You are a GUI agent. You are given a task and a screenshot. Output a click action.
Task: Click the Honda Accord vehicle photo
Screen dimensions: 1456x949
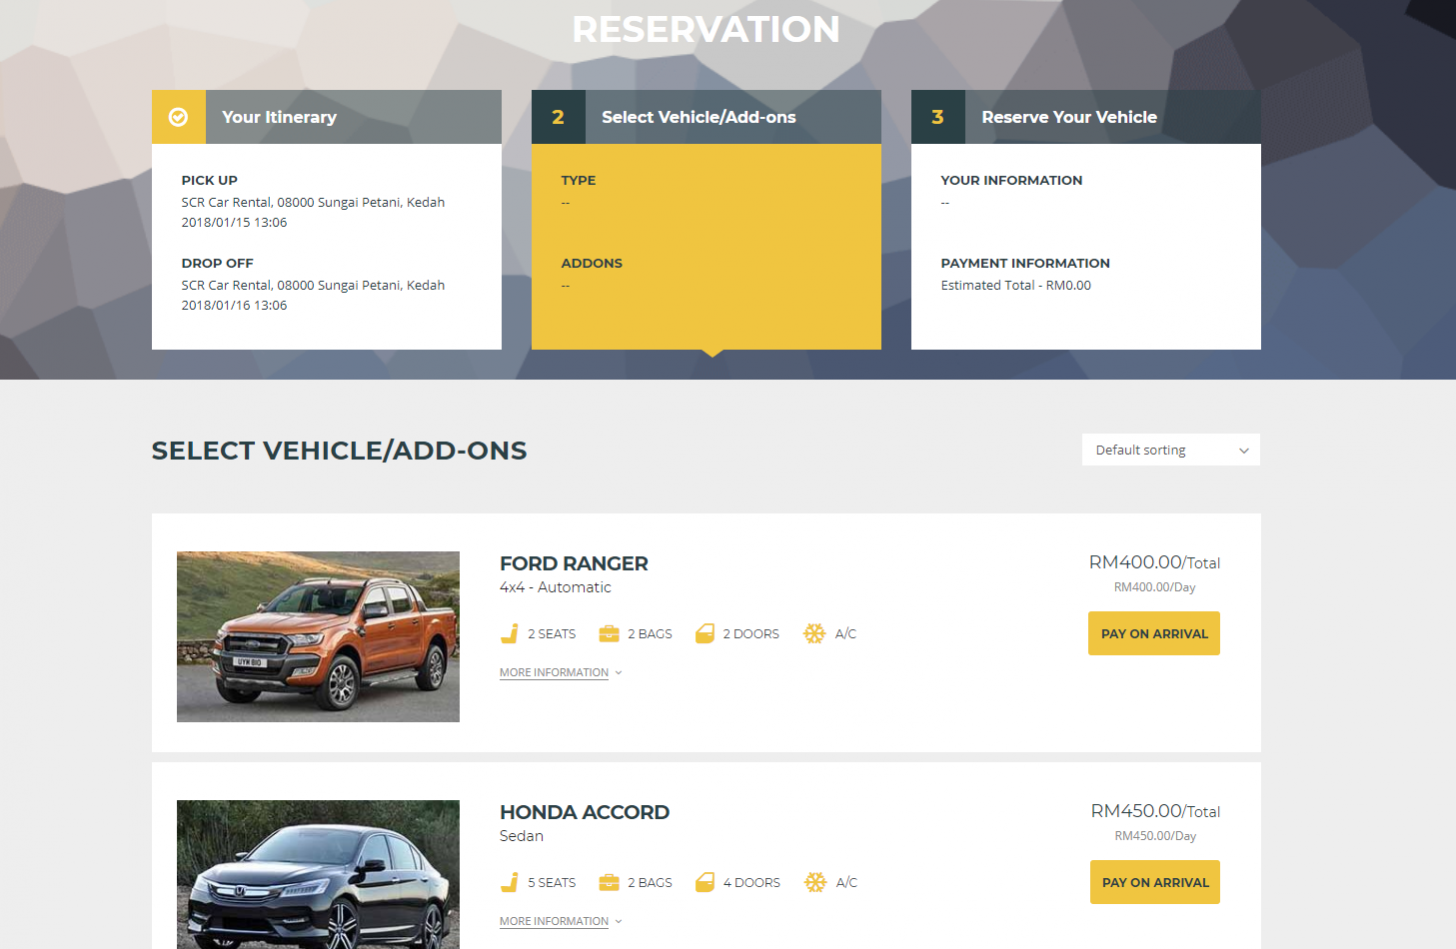[x=317, y=873]
